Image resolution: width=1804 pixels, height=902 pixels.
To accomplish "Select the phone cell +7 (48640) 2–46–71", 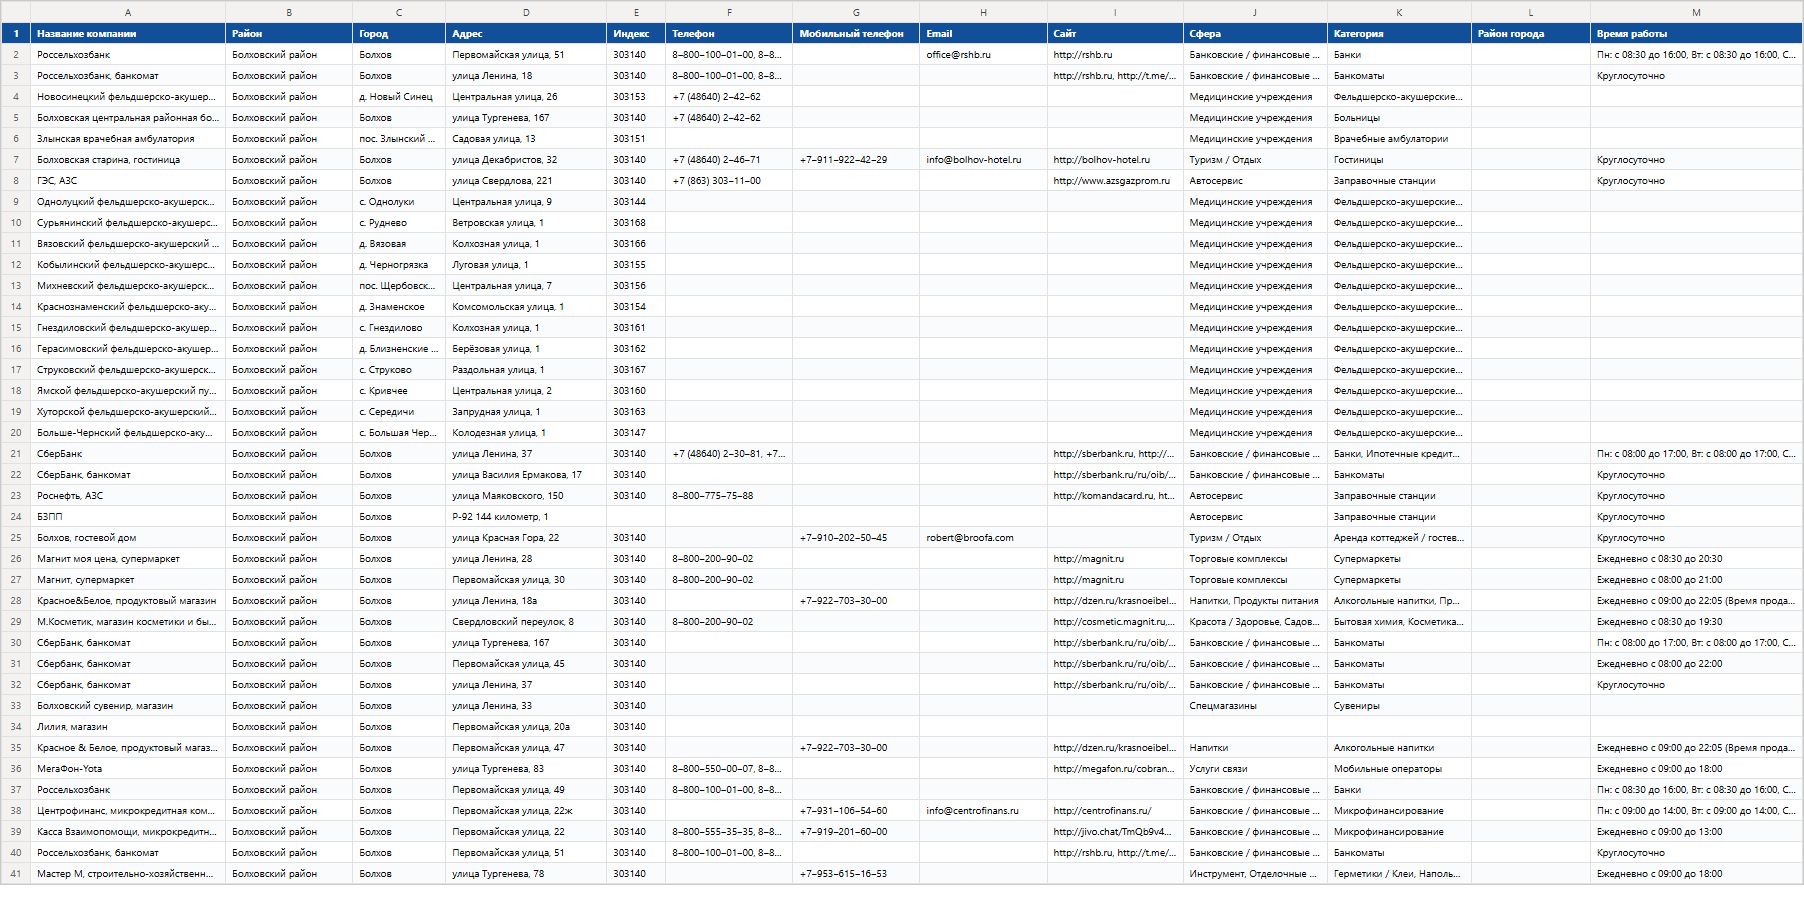I will pyautogui.click(x=729, y=160).
